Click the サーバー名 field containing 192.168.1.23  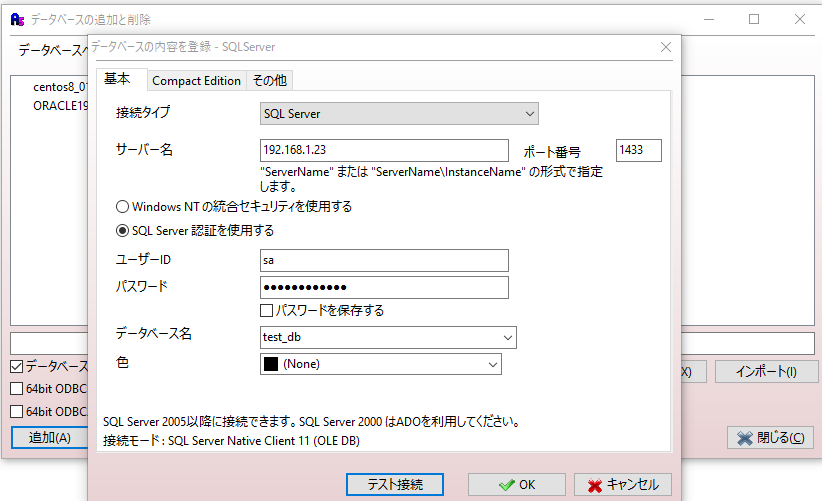click(383, 150)
